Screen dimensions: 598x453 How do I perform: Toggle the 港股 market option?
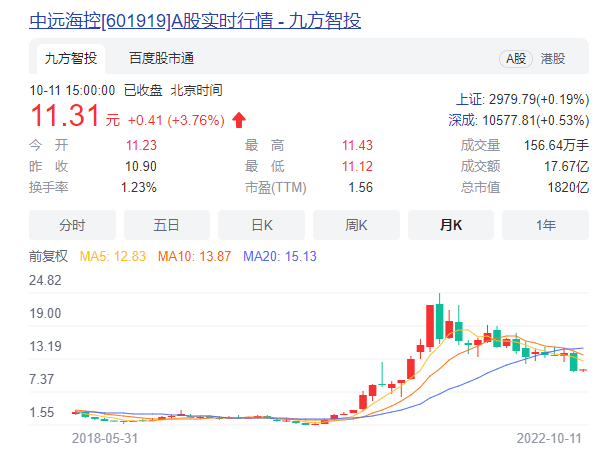pos(553,59)
